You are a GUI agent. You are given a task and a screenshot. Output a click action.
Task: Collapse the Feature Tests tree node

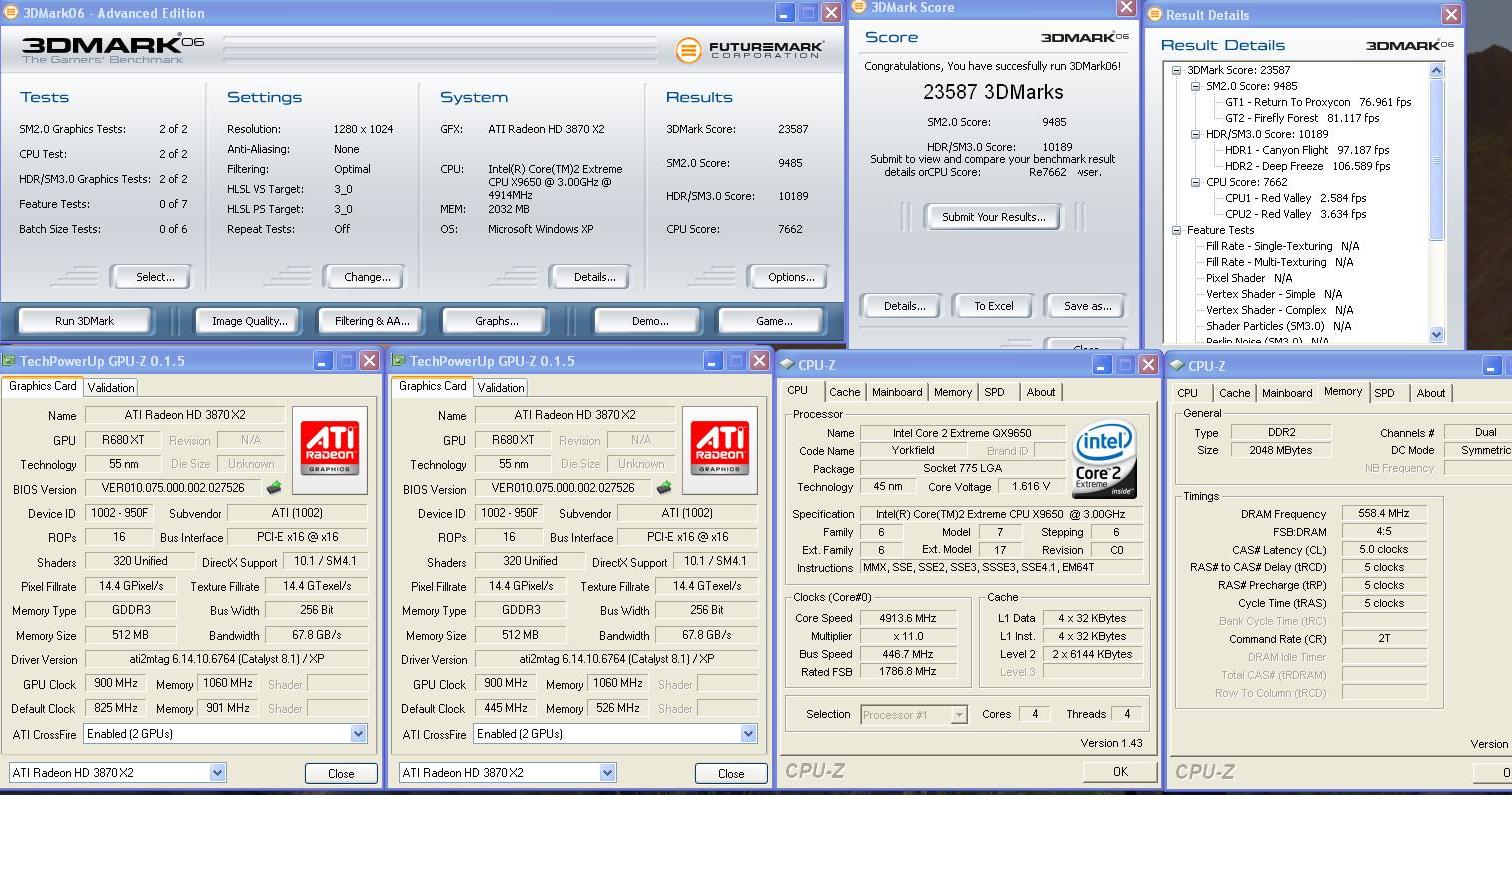point(1177,230)
